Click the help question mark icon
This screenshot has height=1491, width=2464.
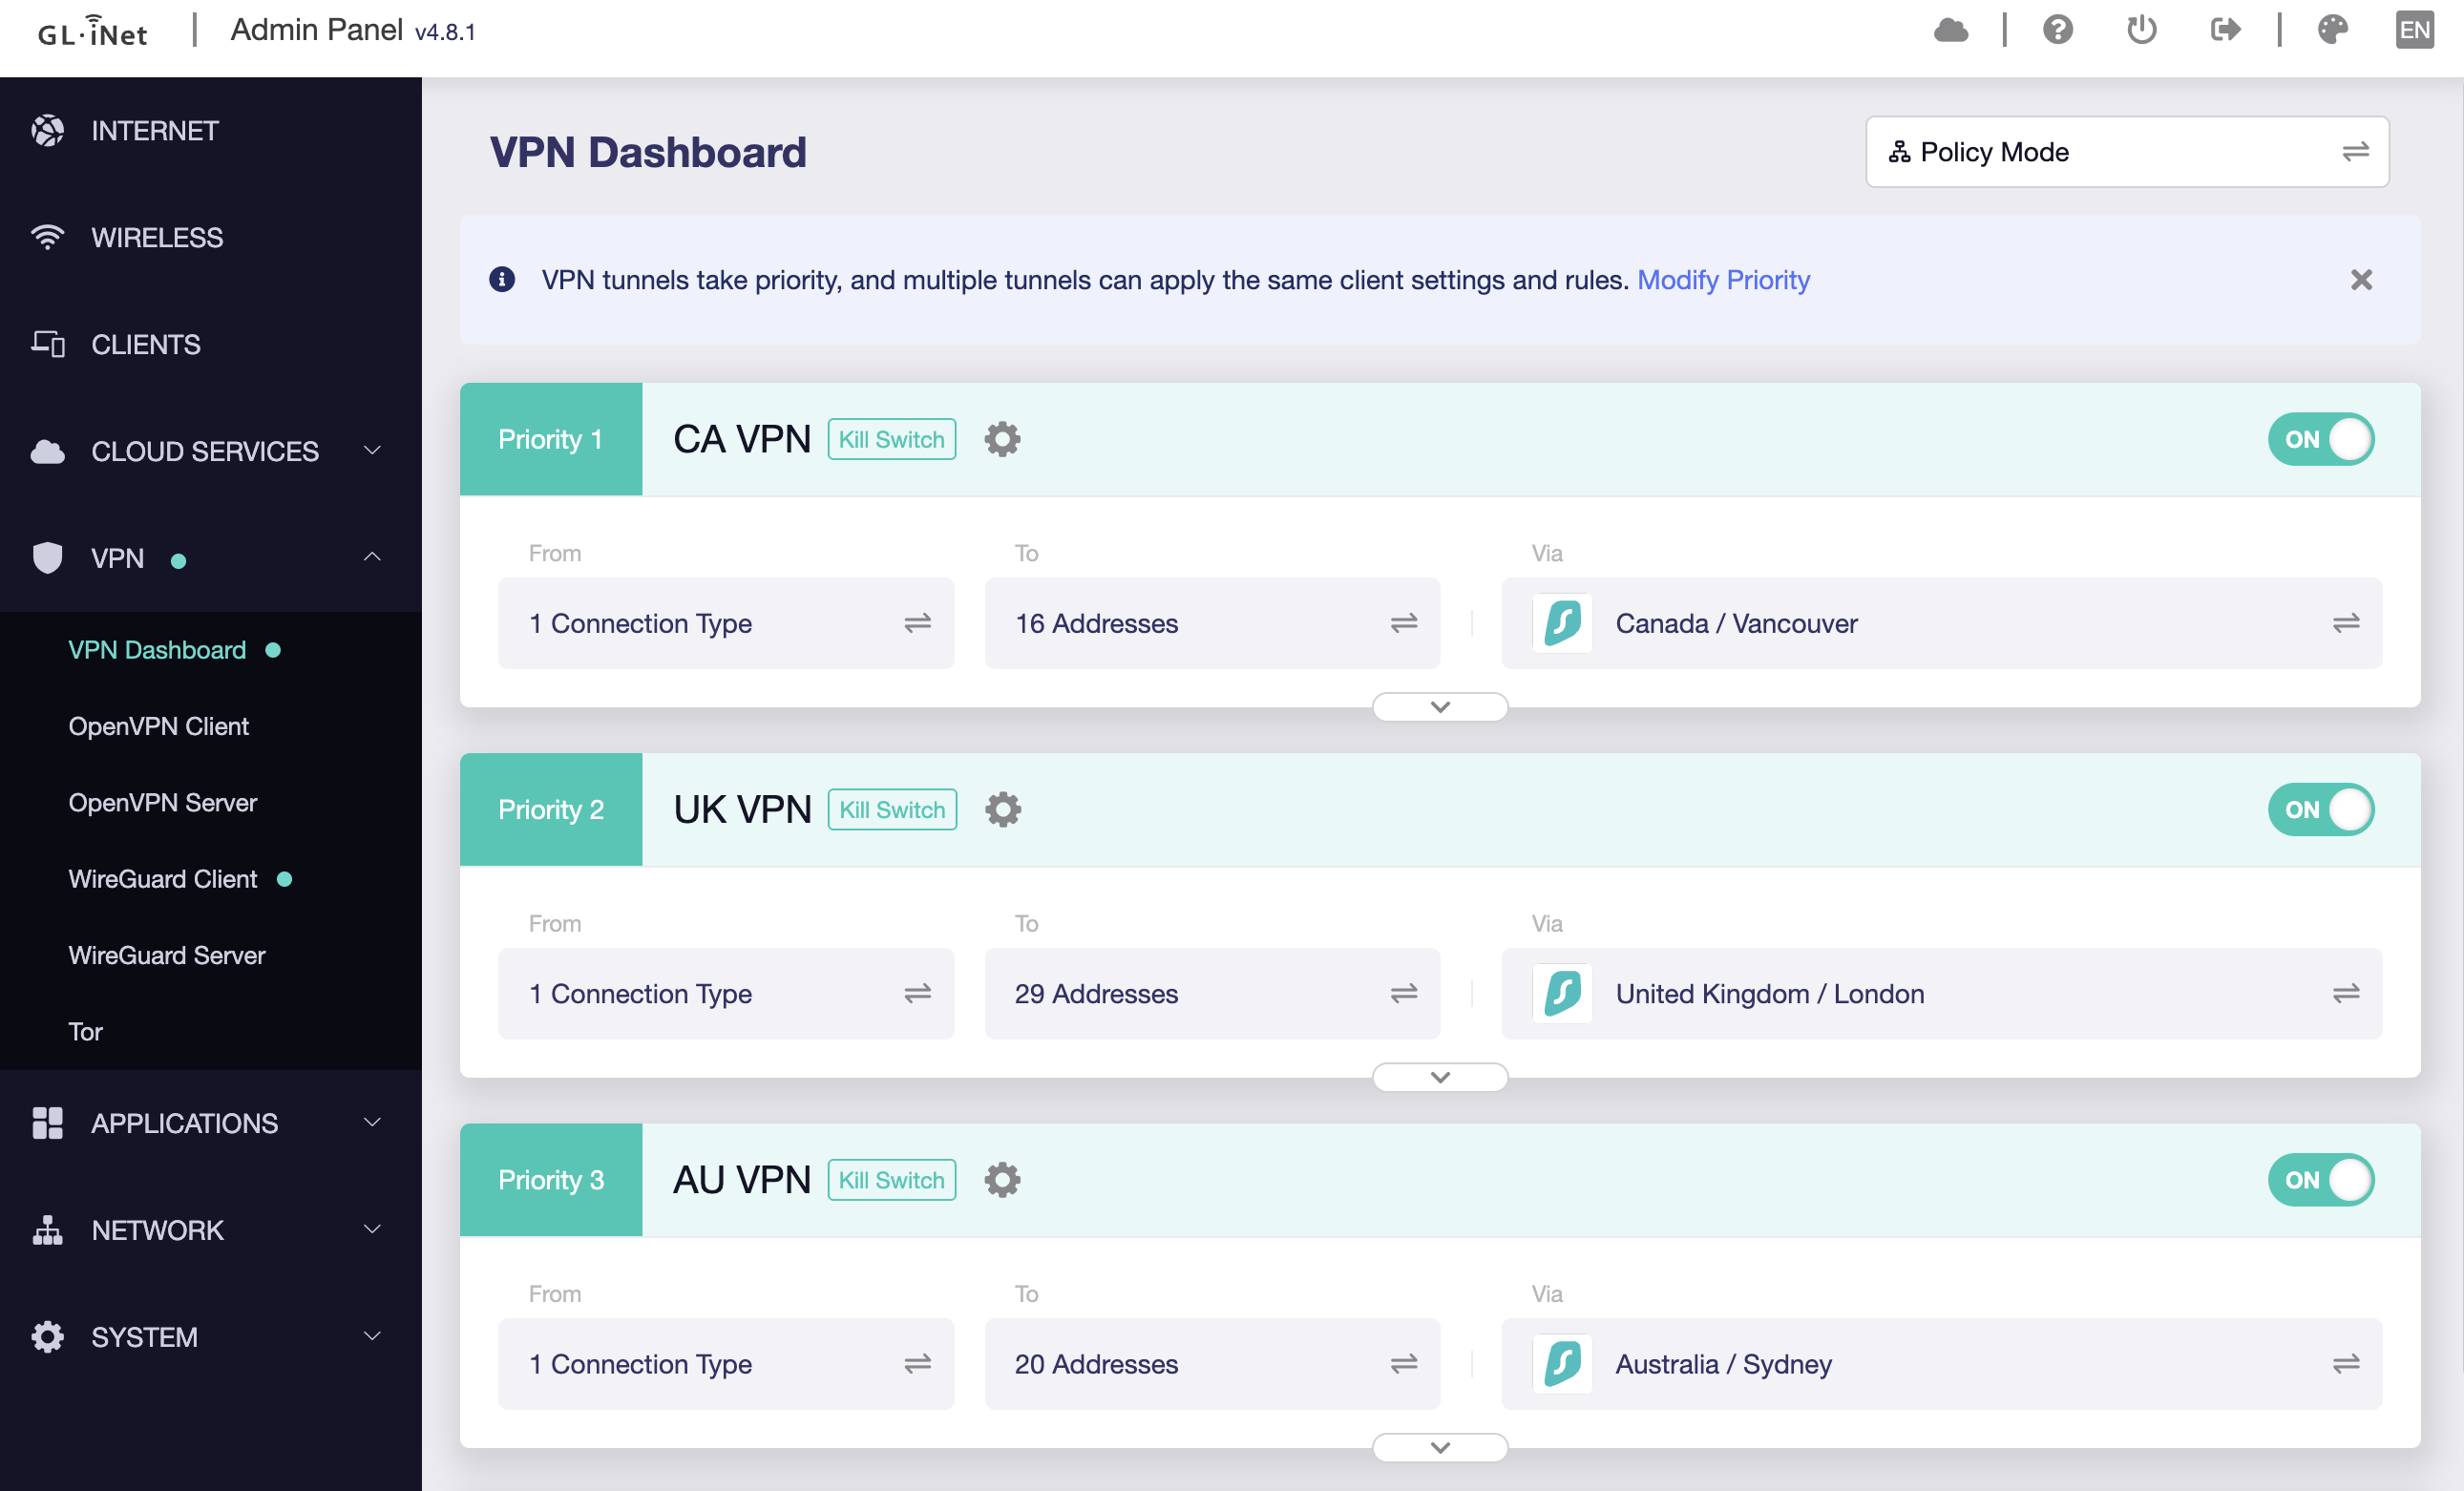(2057, 30)
